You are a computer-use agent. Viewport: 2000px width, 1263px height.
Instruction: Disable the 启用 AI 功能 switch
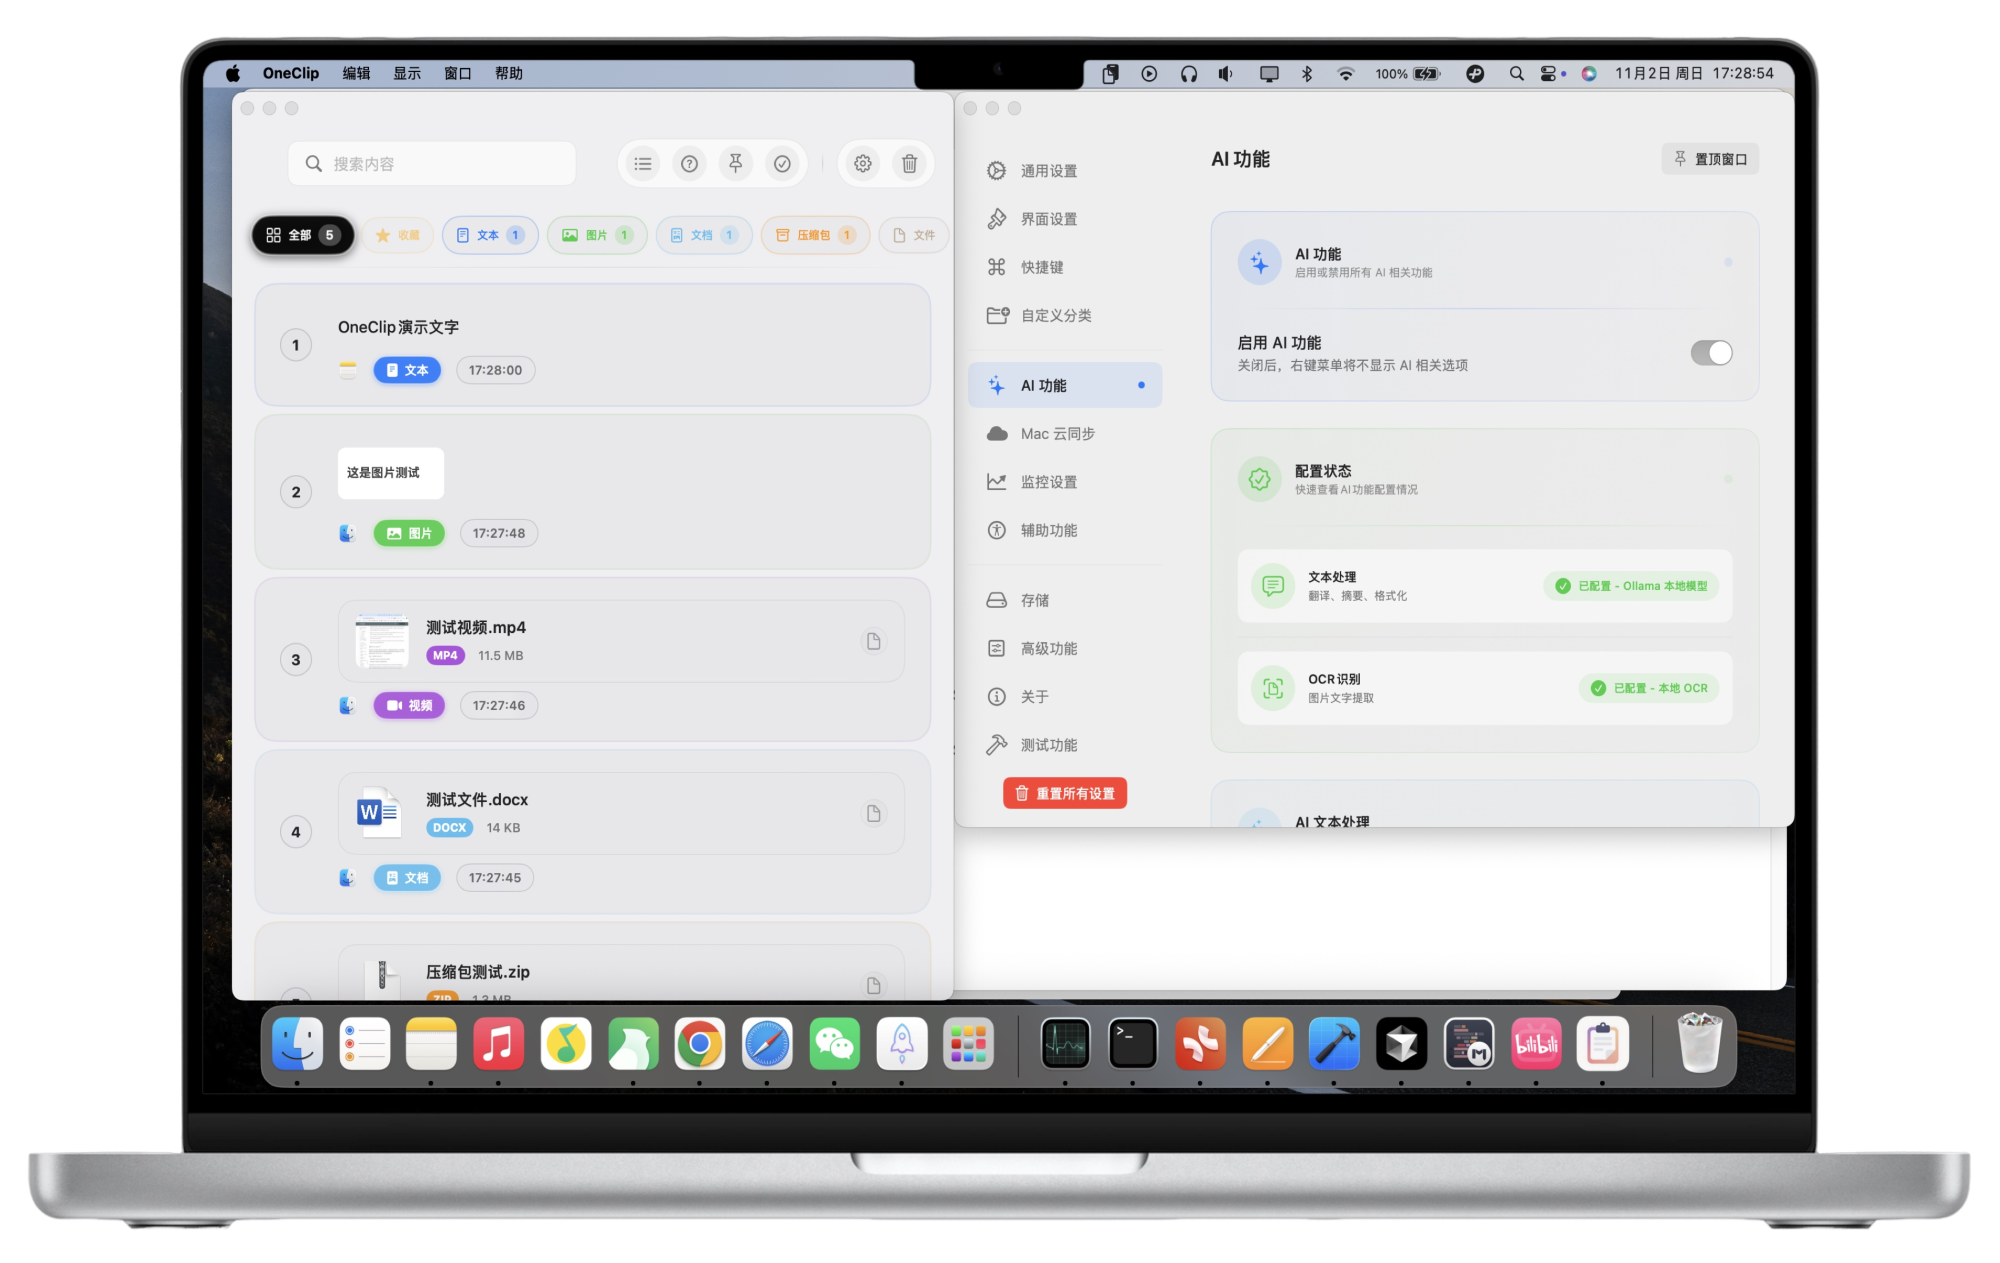(x=1710, y=353)
